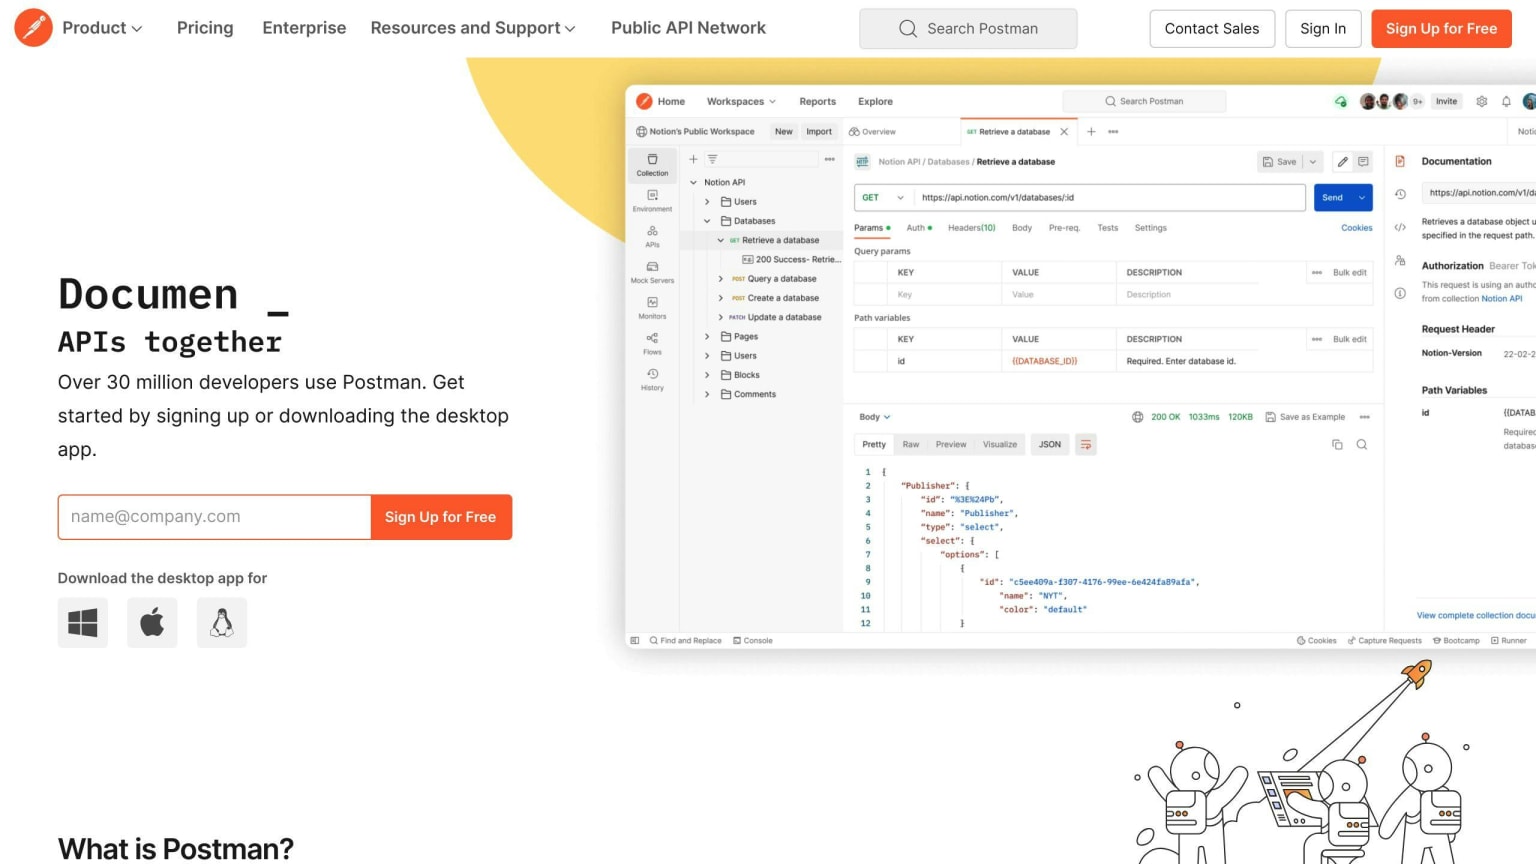The width and height of the screenshot is (1536, 864).
Task: Select the Query a database request
Action: [775, 279]
